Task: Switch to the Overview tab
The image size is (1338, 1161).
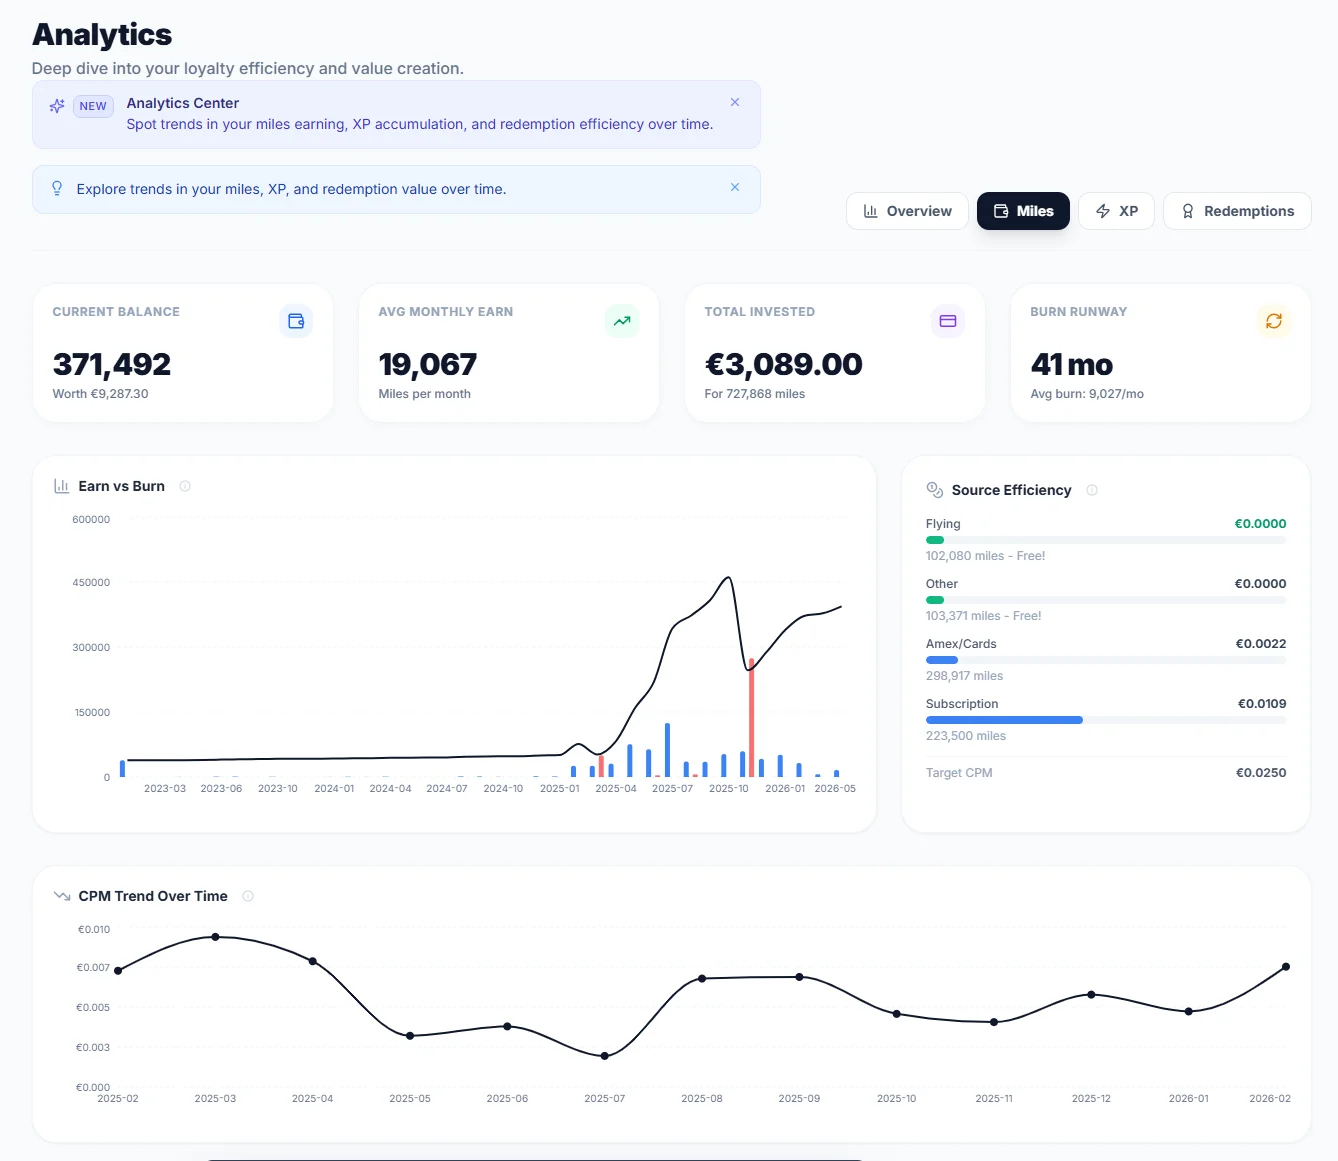Action: (906, 211)
